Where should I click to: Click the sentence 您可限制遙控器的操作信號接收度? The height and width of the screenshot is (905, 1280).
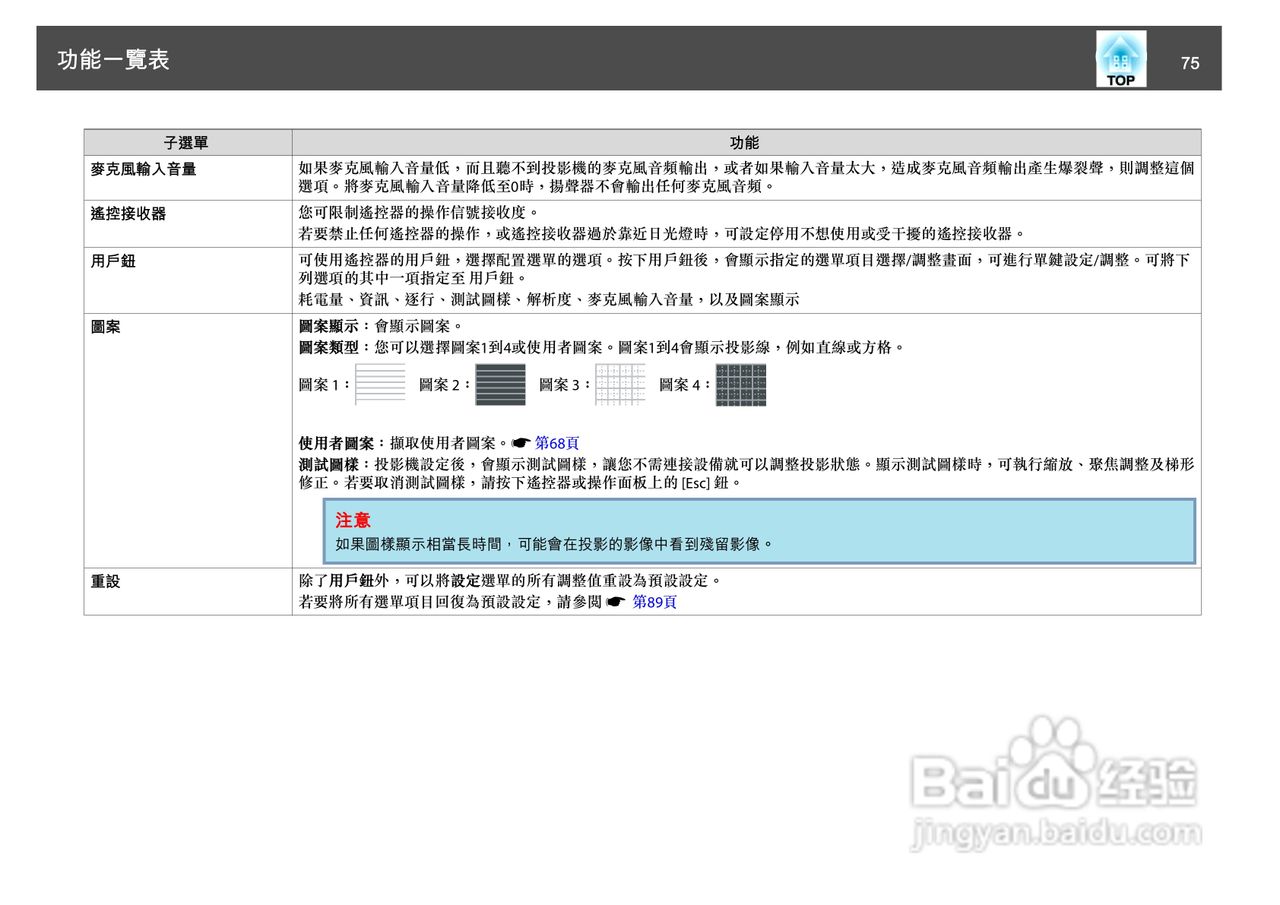[419, 213]
